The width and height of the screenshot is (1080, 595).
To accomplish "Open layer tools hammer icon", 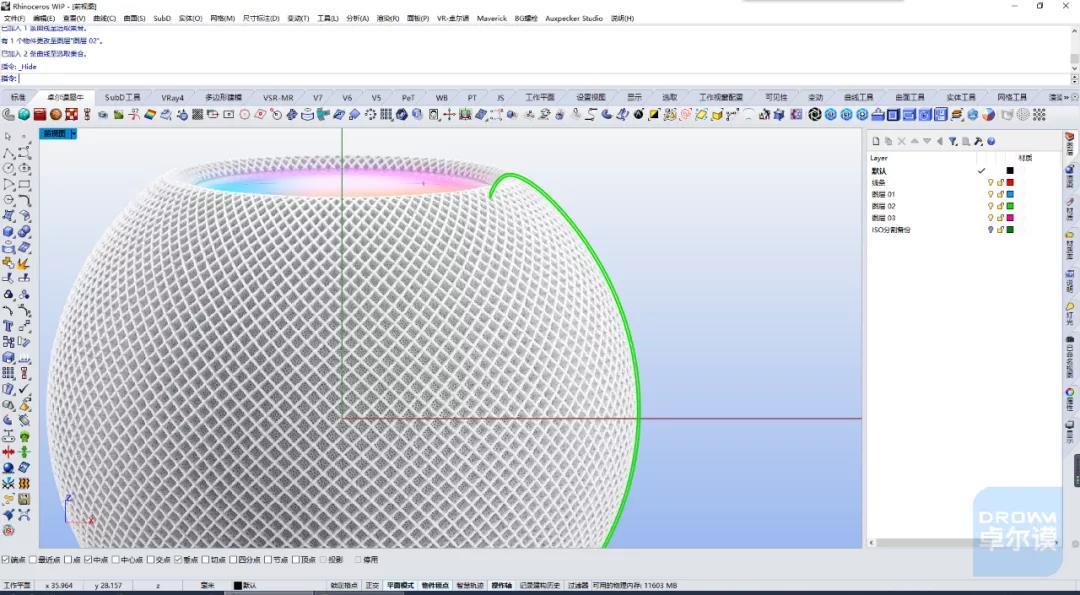I will point(978,141).
